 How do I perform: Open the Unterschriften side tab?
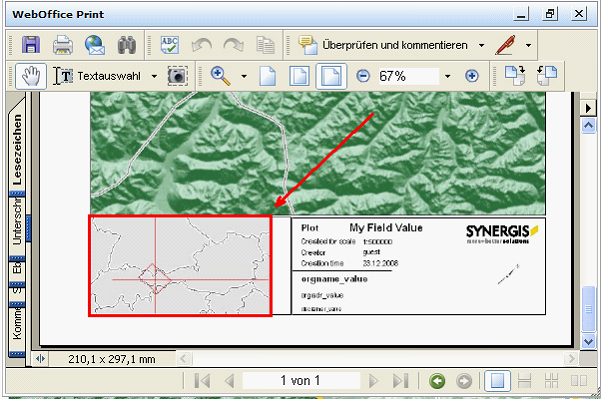[x=17, y=222]
